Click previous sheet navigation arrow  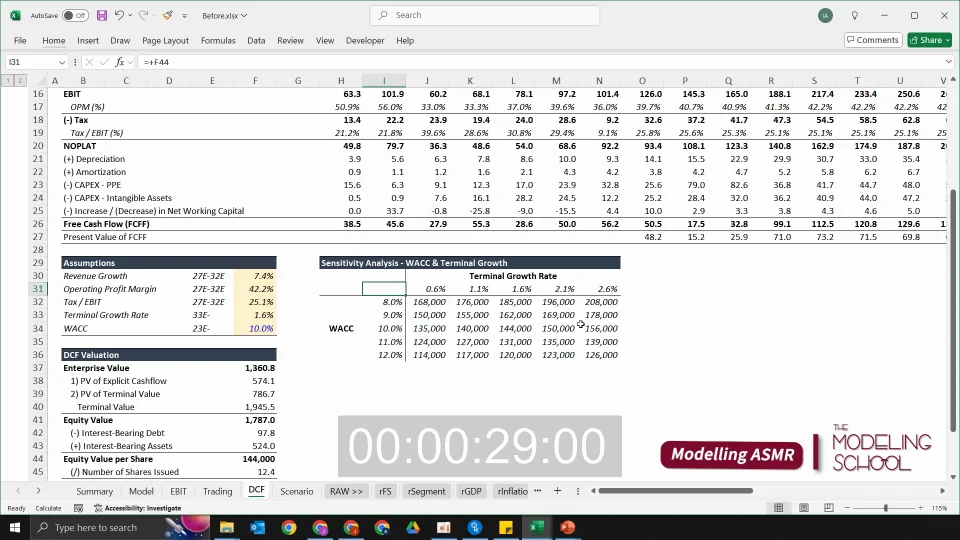coord(18,491)
